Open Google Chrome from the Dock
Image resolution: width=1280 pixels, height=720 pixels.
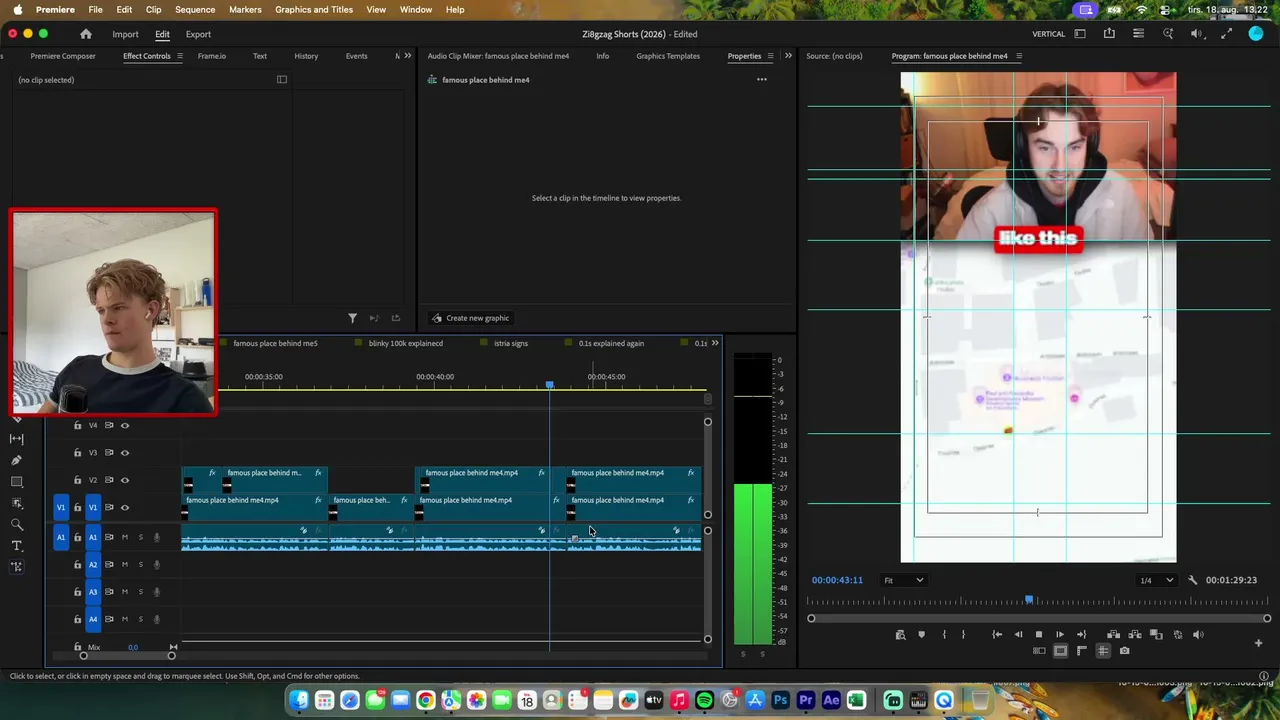(x=426, y=700)
